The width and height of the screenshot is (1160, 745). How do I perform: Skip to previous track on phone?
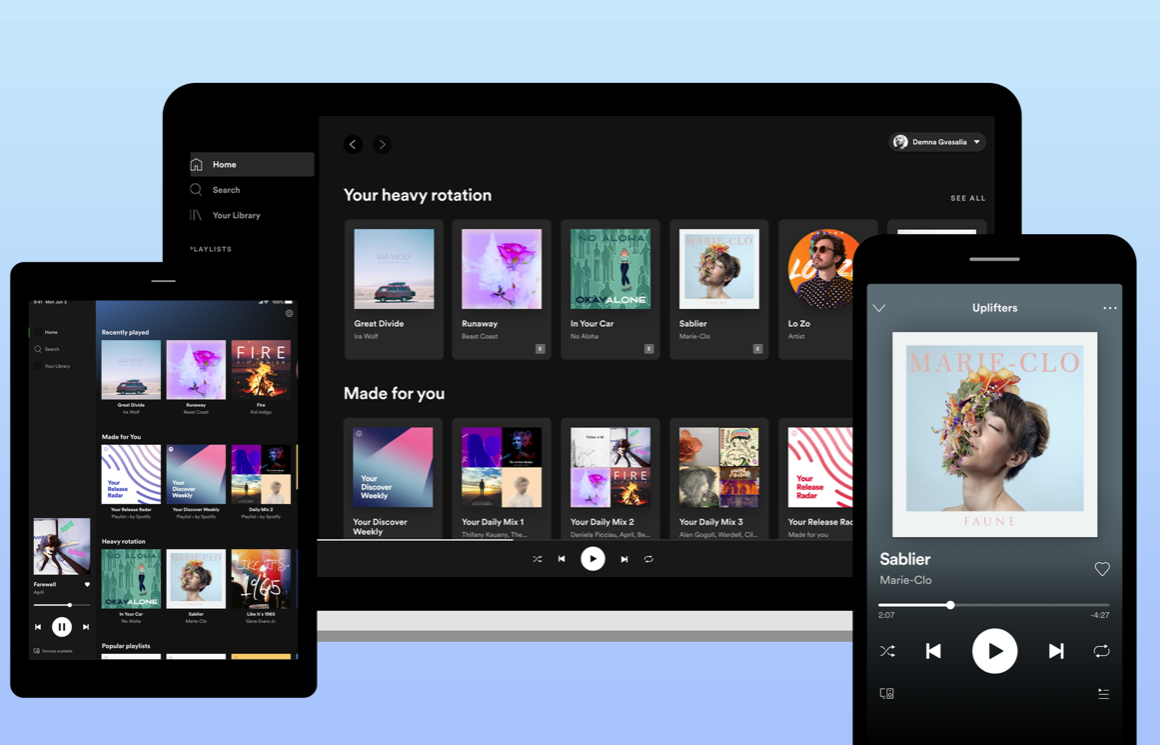pos(934,651)
